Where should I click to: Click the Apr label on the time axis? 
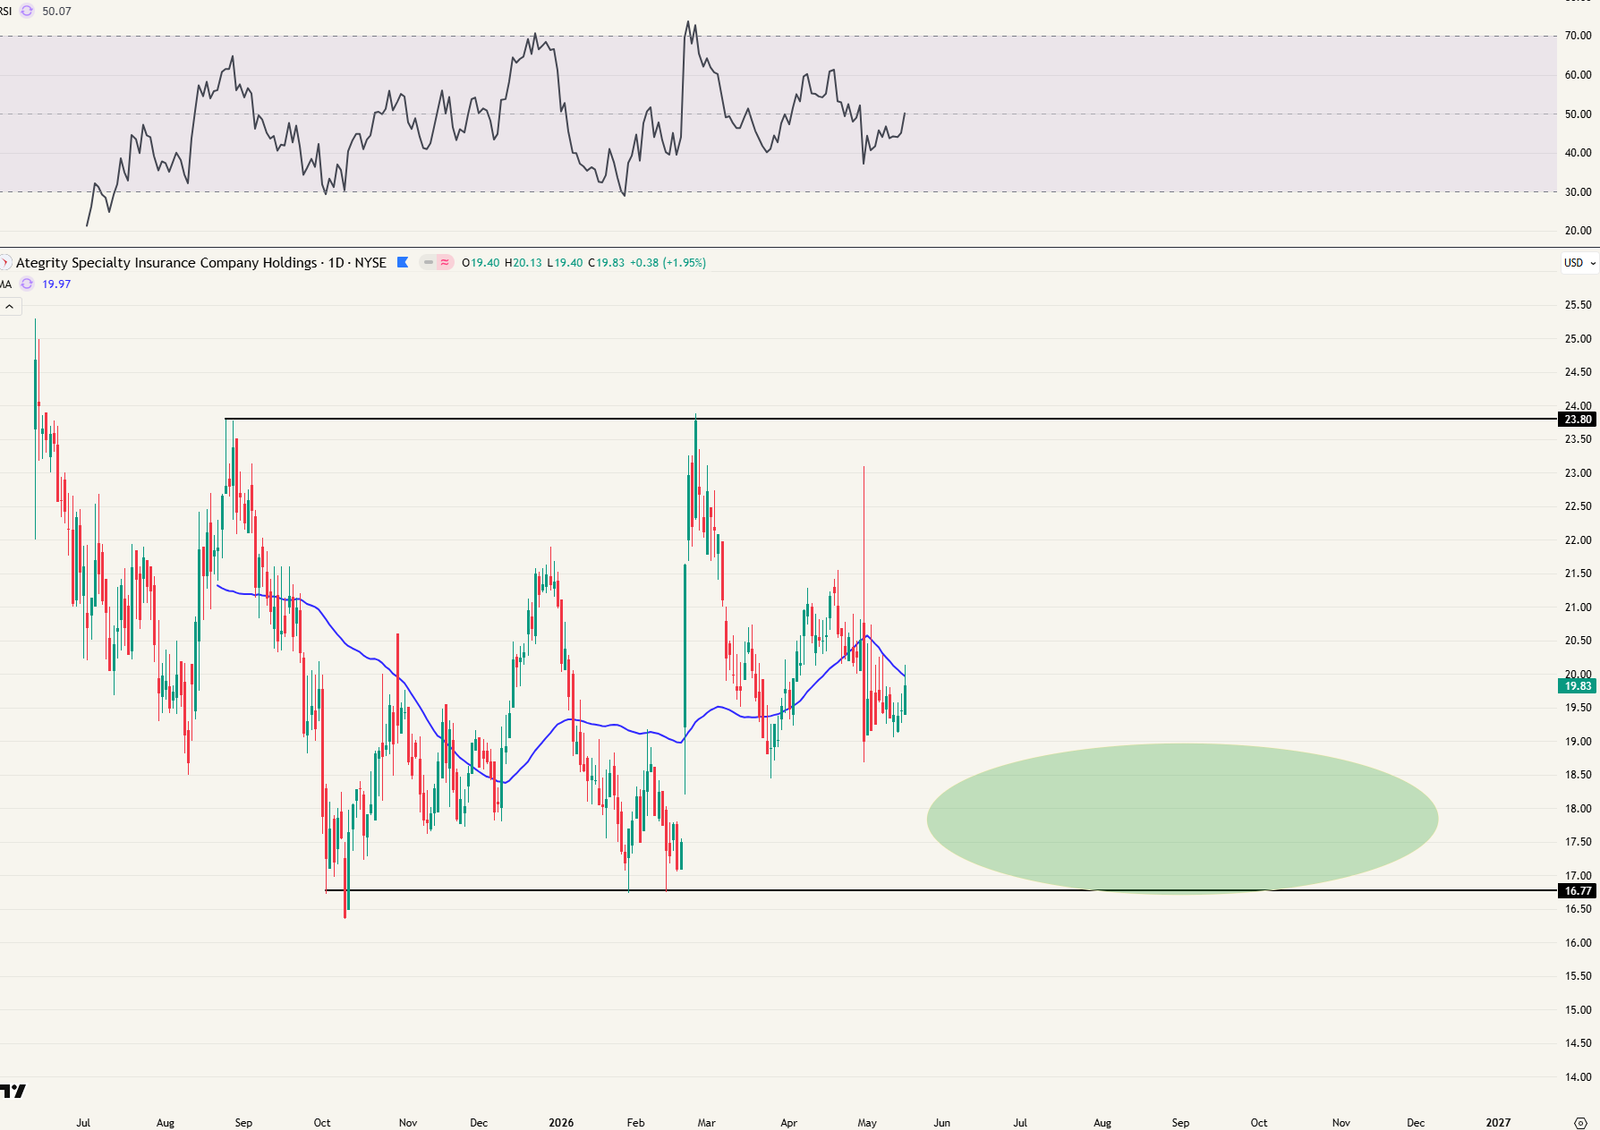tap(789, 1123)
